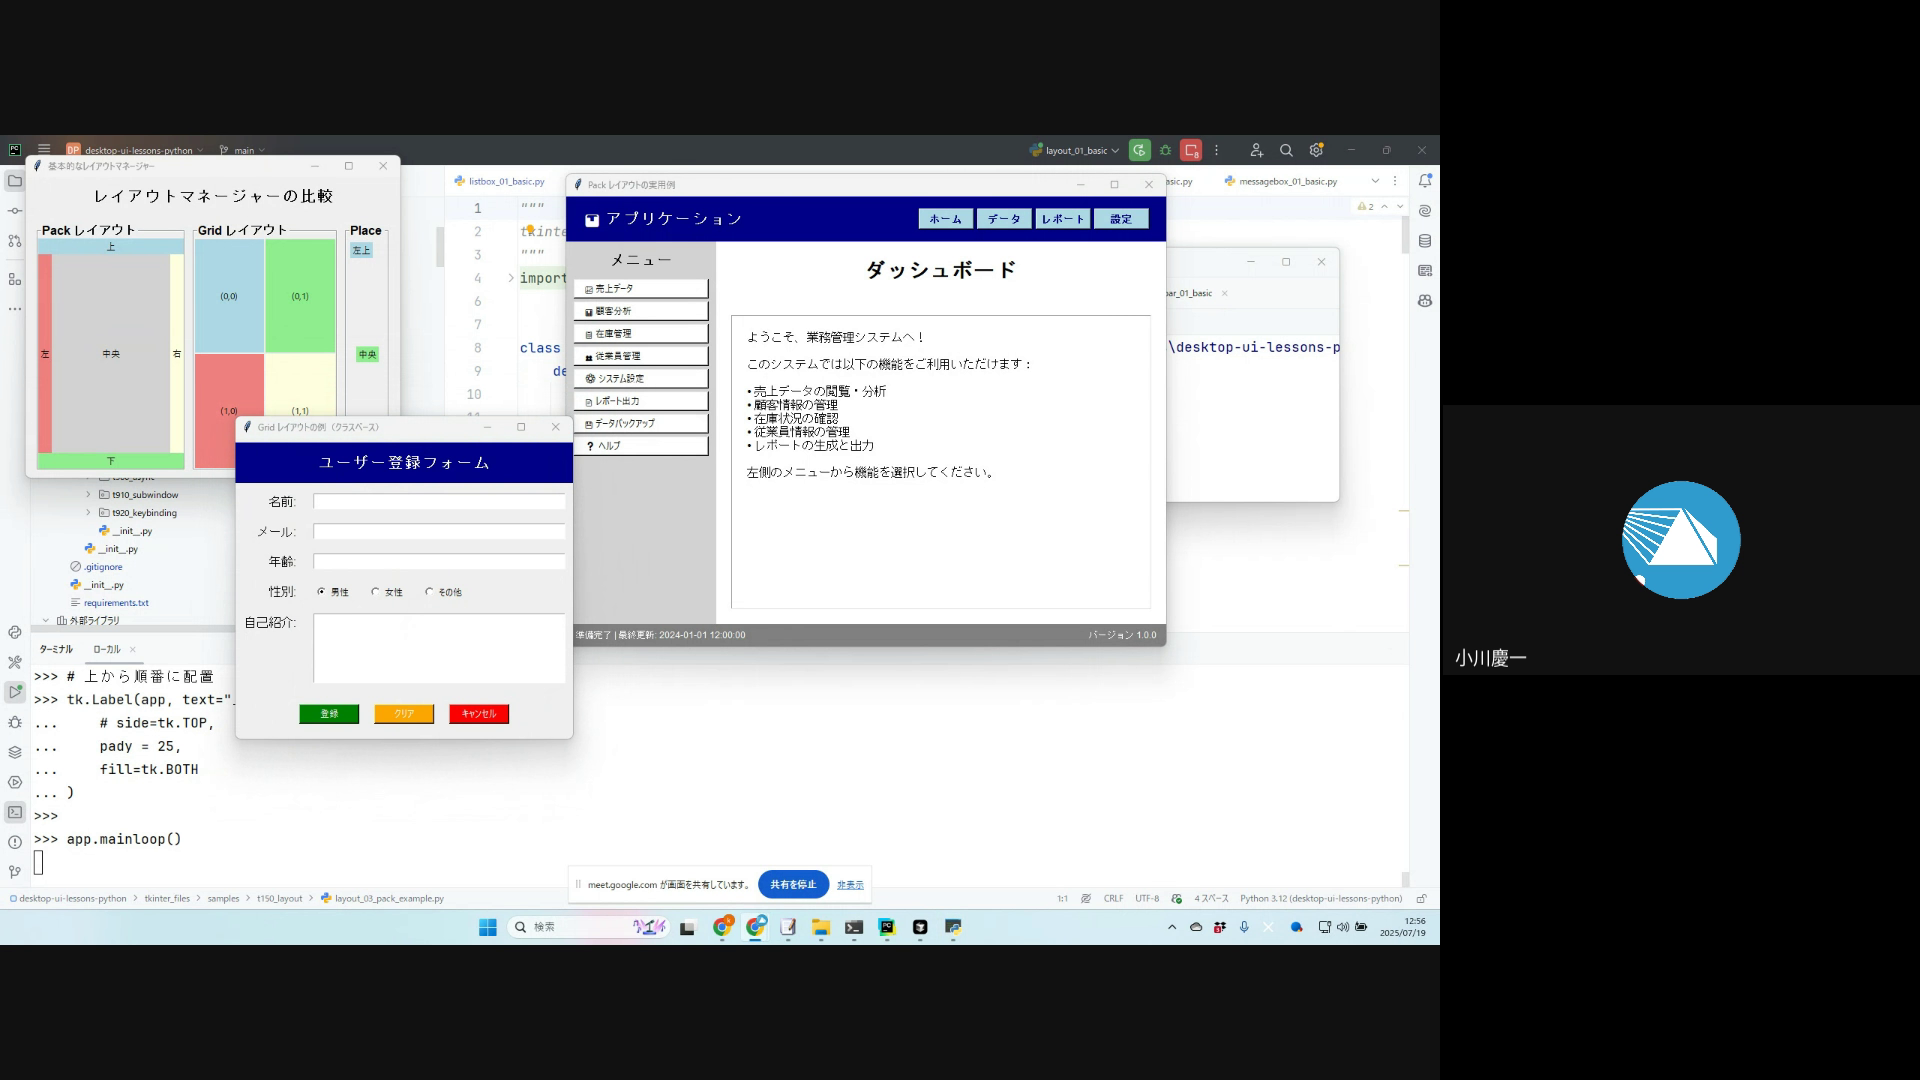This screenshot has height=1080, width=1920.
Task: Open the Database tool window icon
Action: tap(1425, 241)
